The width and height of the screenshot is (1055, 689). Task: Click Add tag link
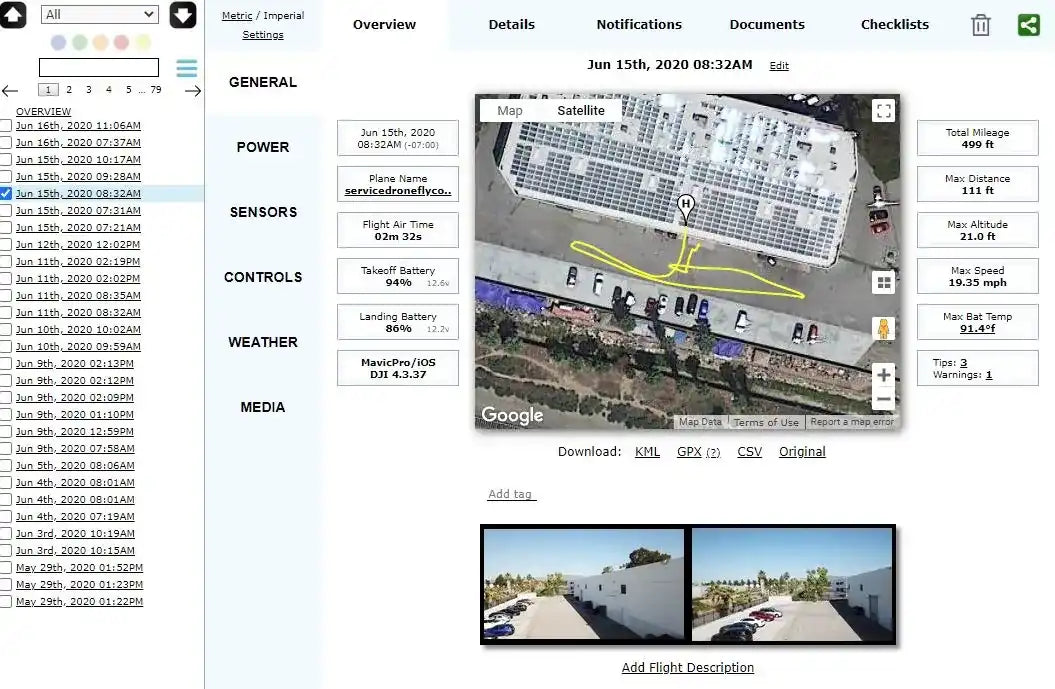pyautogui.click(x=511, y=495)
